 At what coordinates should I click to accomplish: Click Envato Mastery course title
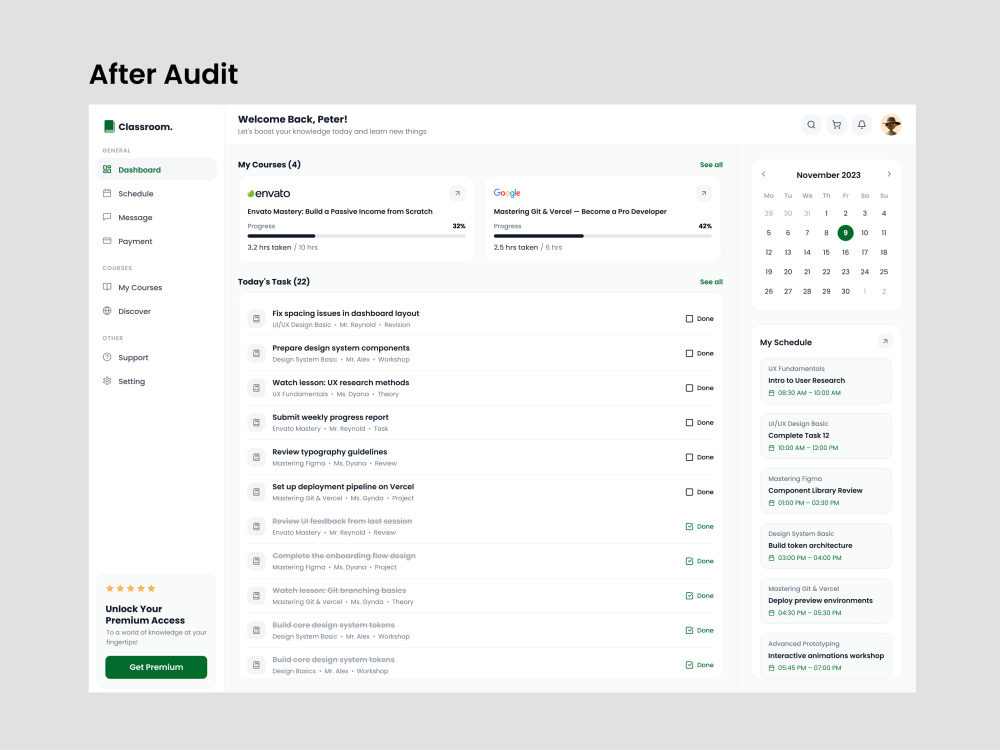tap(340, 212)
